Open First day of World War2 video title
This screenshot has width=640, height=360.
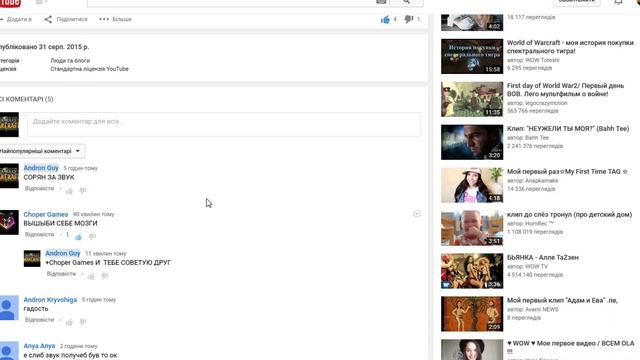click(565, 90)
